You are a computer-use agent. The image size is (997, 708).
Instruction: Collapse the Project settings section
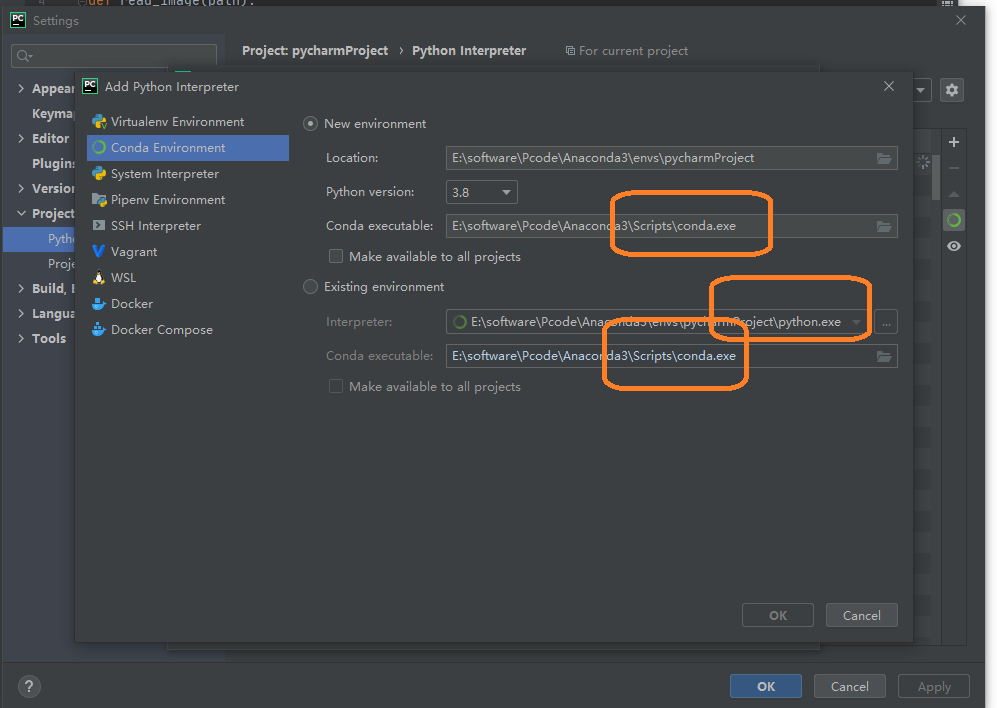21,213
